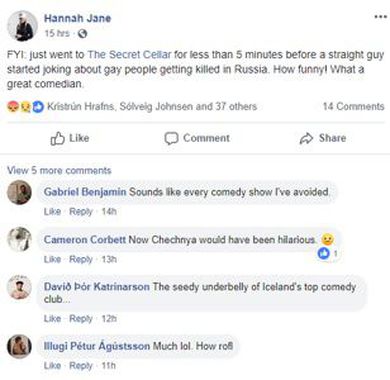Open Hannah Jane's profile name link
This screenshot has height=380, width=390.
pyautogui.click(x=78, y=18)
